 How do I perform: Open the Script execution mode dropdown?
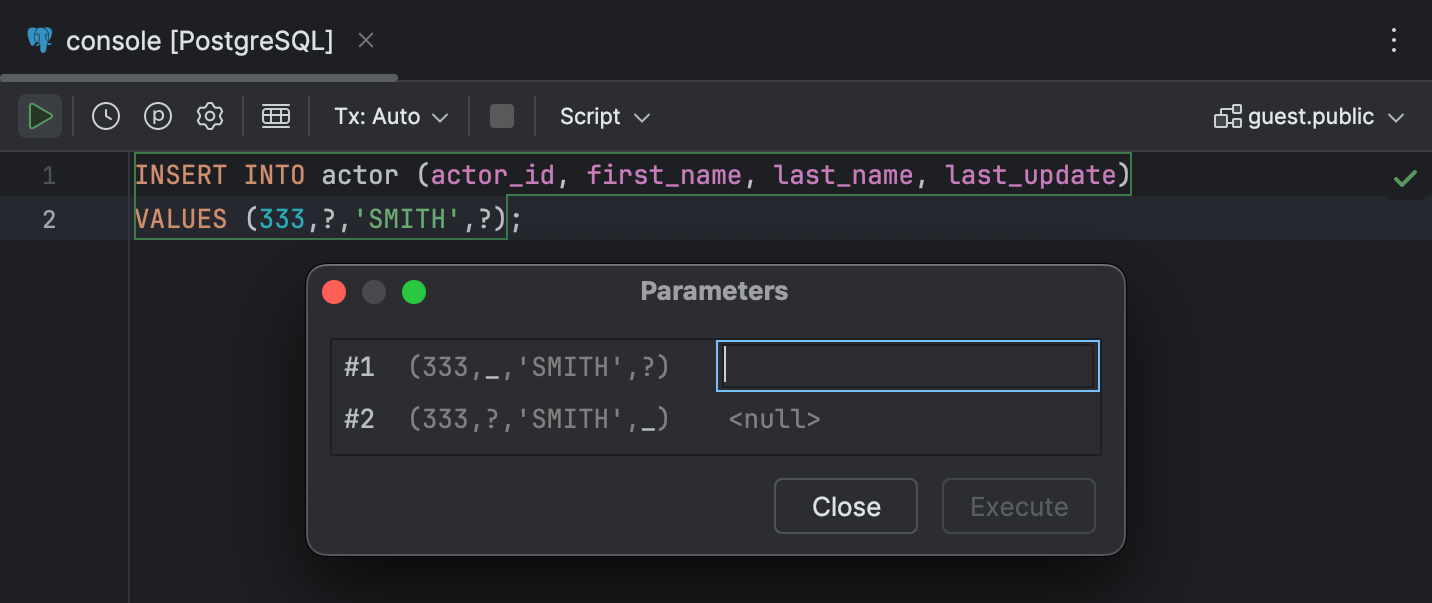click(x=604, y=116)
